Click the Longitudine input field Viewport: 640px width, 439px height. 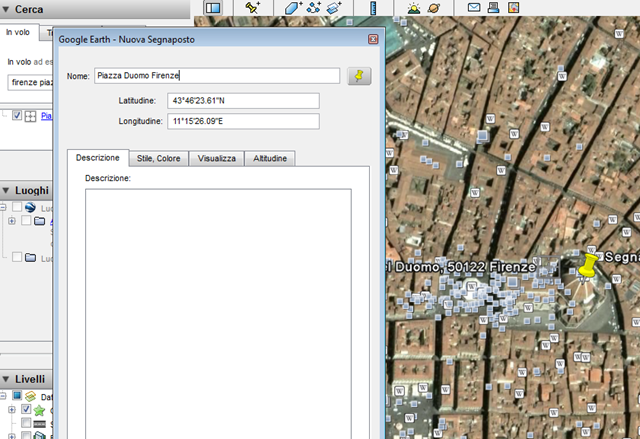pos(243,121)
